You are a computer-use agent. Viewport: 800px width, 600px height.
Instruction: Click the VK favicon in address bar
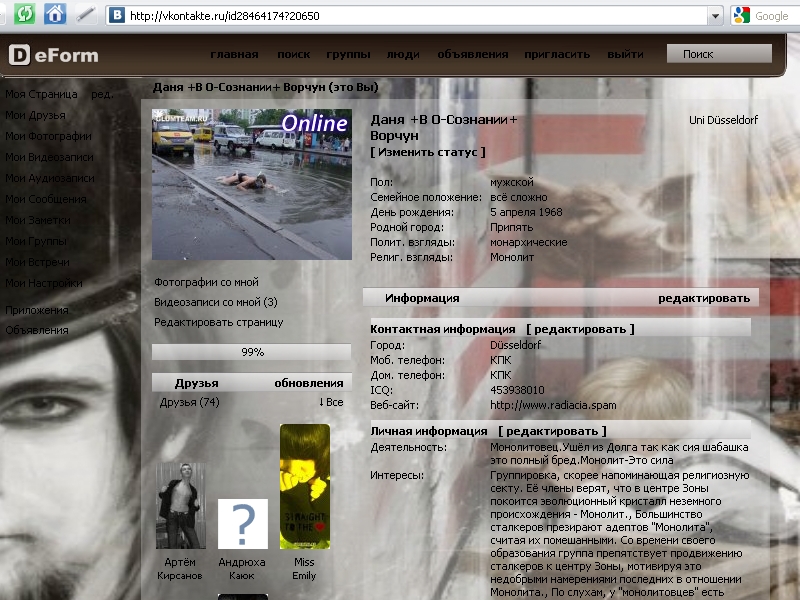coord(118,16)
